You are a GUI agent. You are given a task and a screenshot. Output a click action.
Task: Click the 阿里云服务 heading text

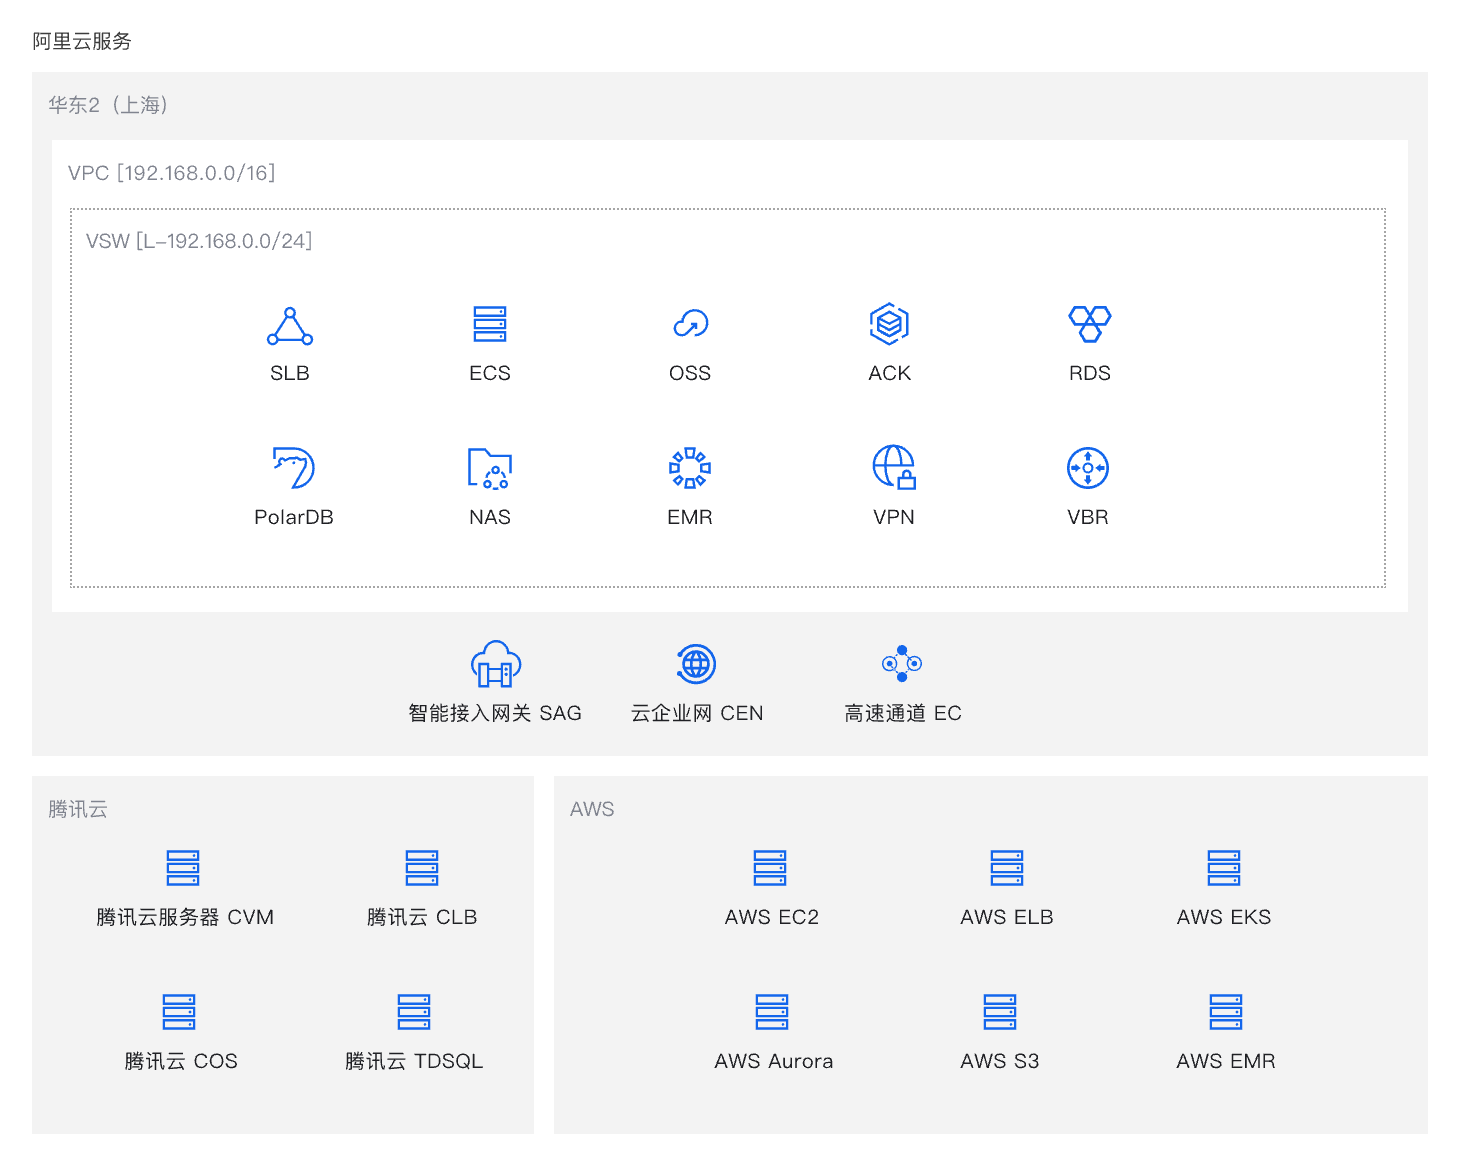click(82, 41)
